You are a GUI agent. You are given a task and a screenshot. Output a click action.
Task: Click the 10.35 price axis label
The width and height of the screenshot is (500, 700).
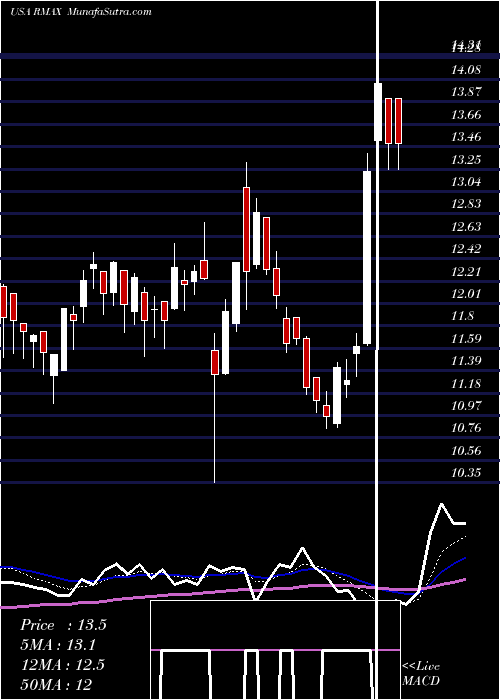pos(466,473)
